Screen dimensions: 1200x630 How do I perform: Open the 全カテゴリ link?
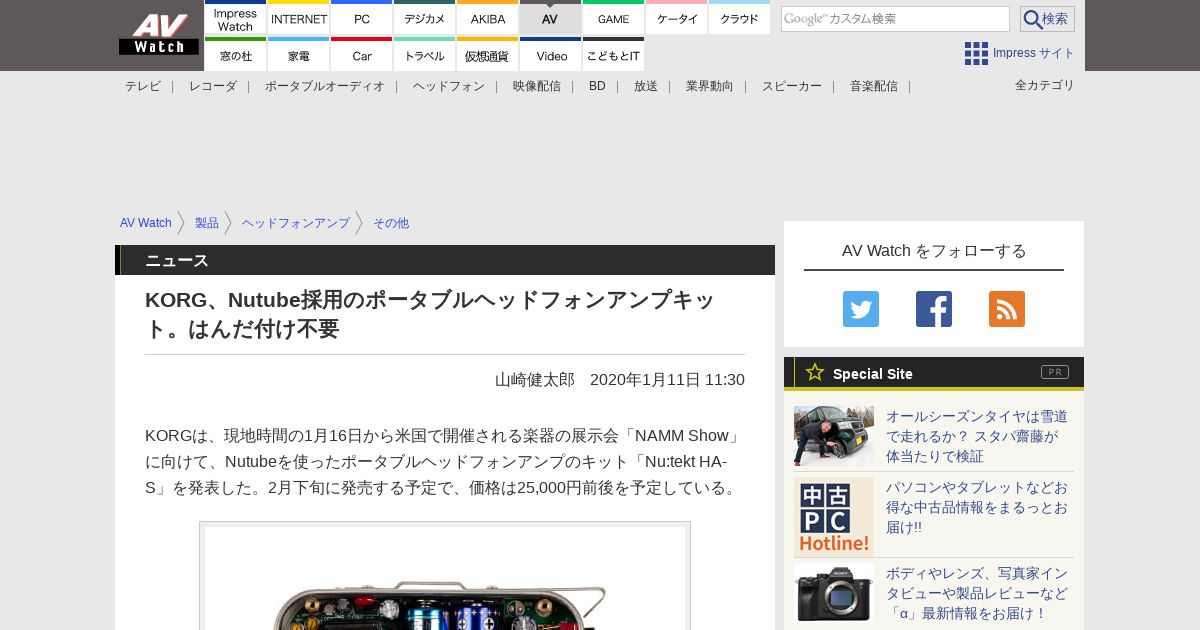point(1045,85)
